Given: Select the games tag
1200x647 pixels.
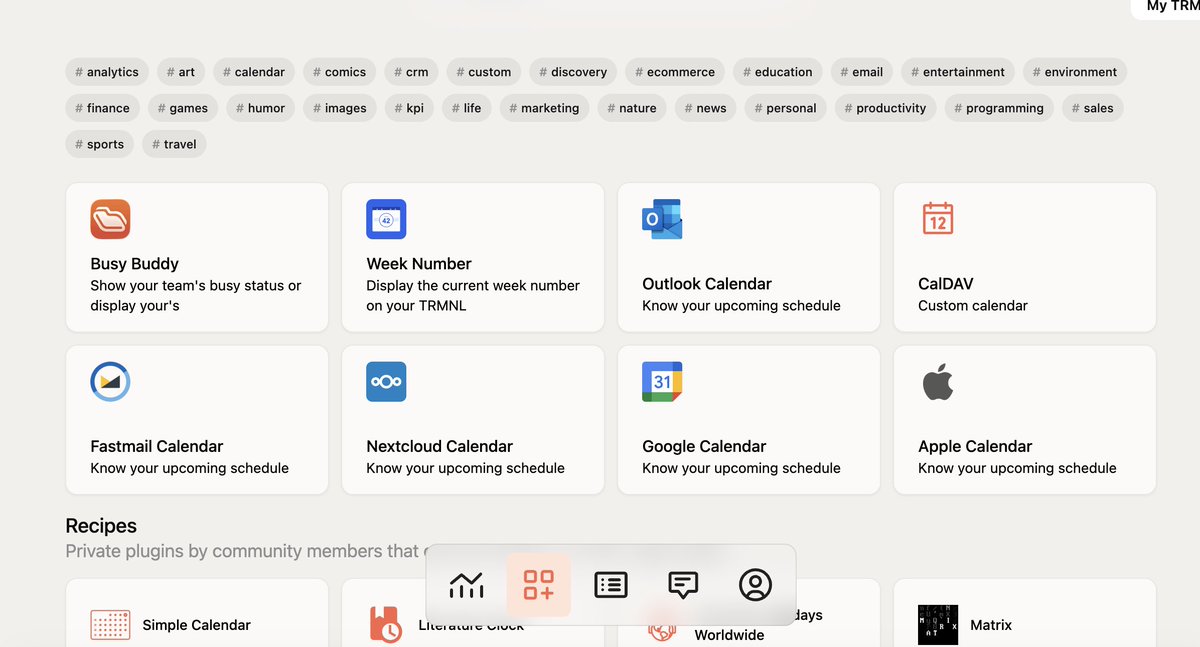Looking at the screenshot, I should tap(183, 108).
